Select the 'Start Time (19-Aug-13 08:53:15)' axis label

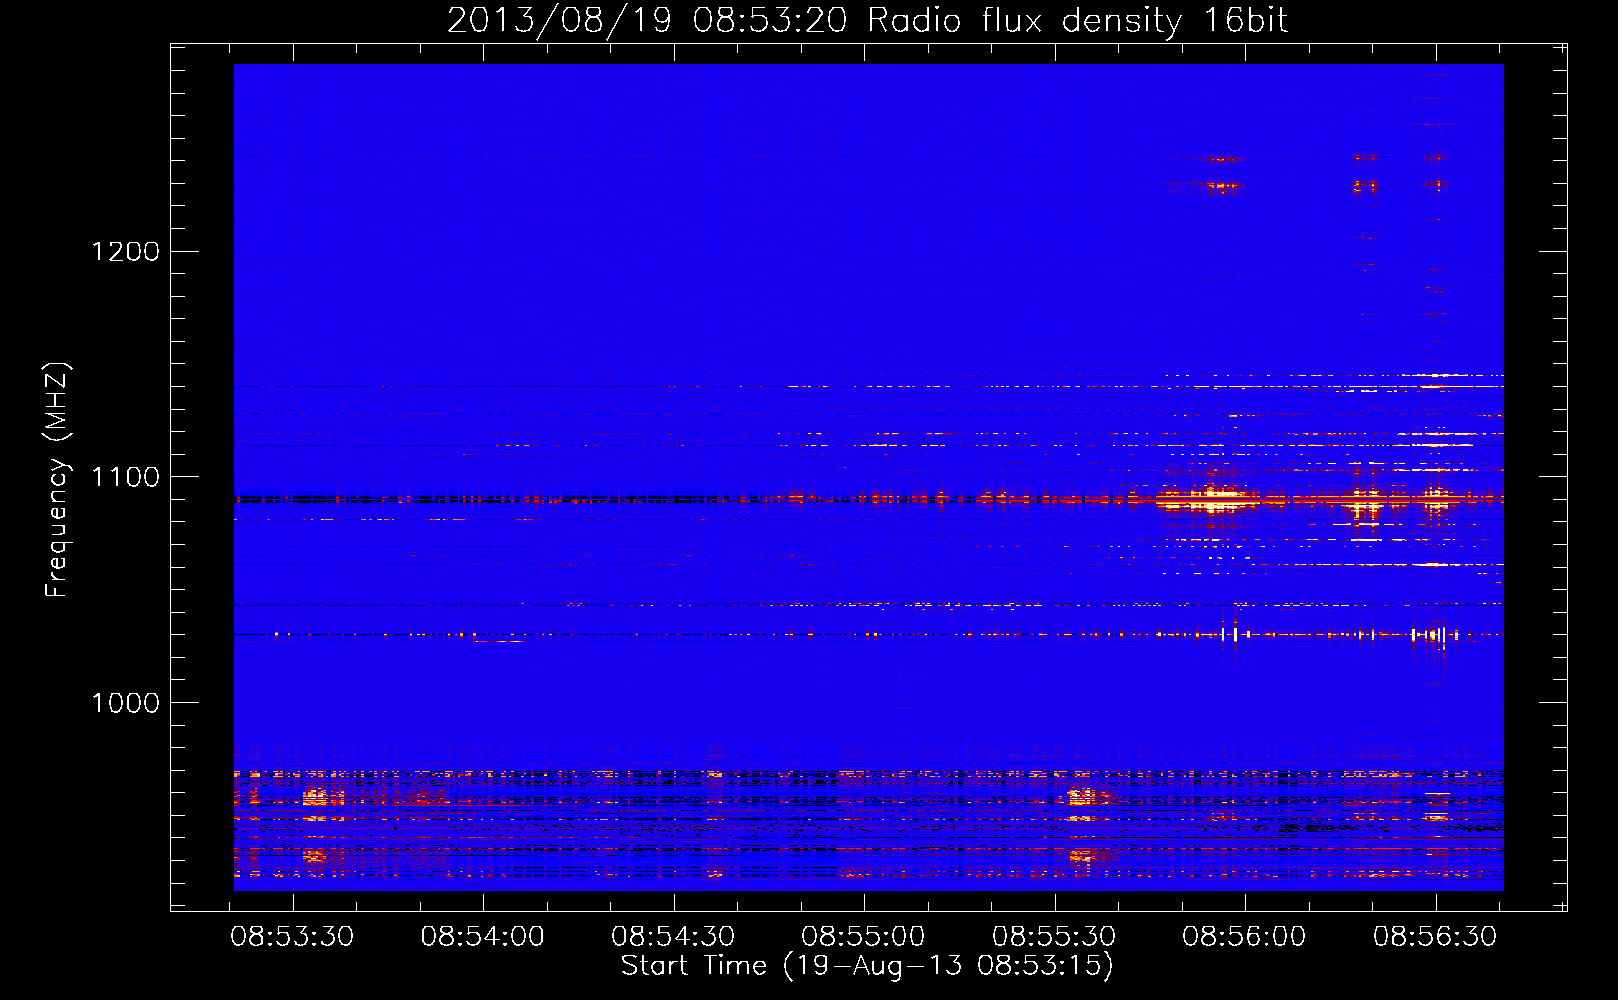[867, 966]
